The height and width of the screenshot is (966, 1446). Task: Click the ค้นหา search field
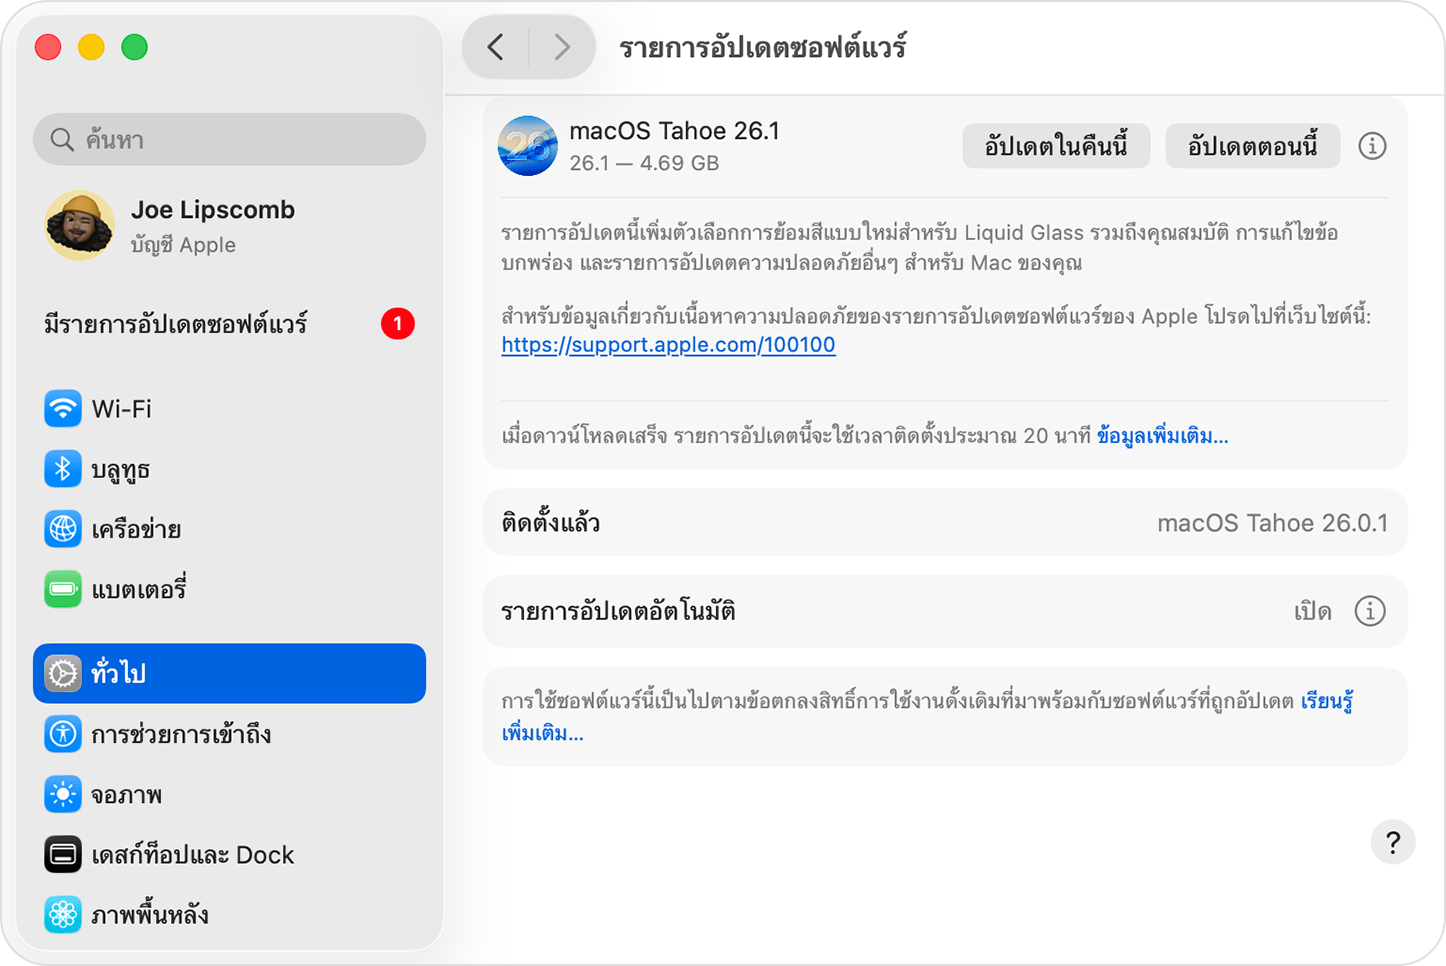(229, 139)
